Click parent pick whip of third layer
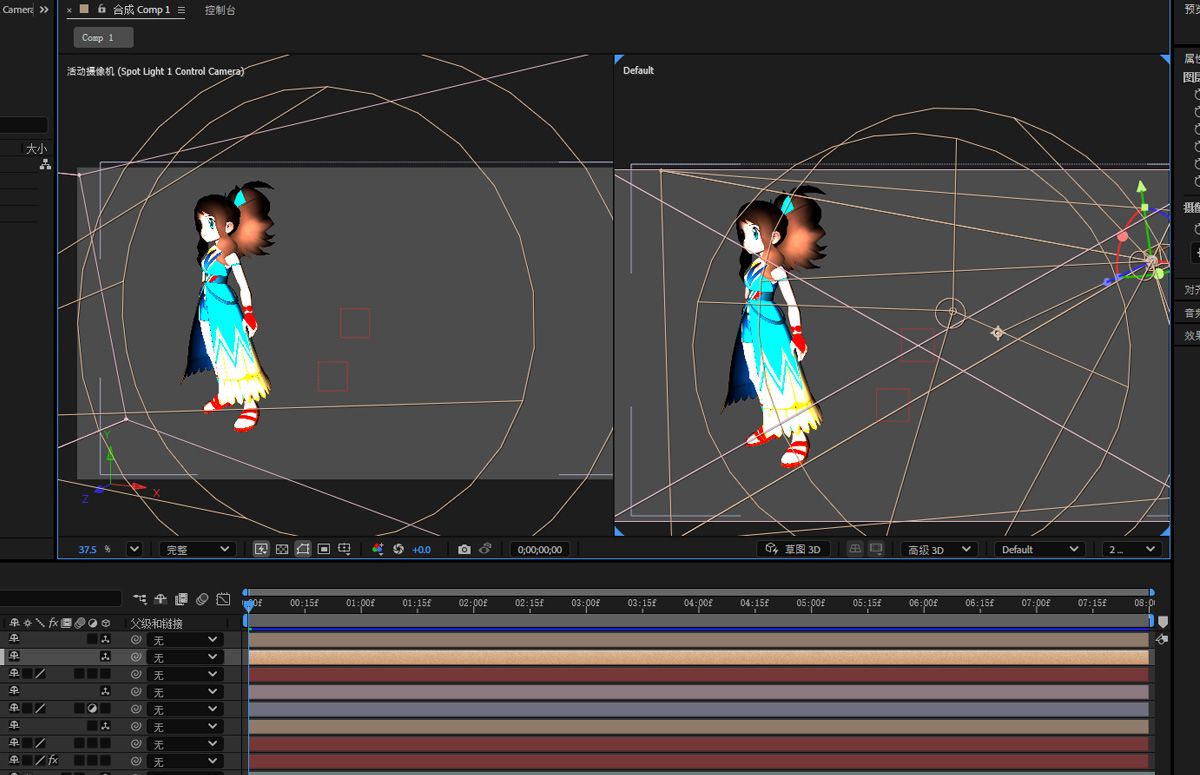Image resolution: width=1200 pixels, height=775 pixels. [x=135, y=674]
